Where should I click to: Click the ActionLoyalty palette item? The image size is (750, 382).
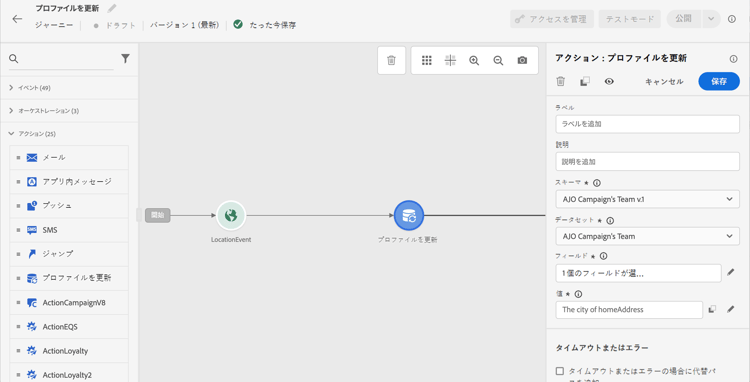[x=69, y=350]
